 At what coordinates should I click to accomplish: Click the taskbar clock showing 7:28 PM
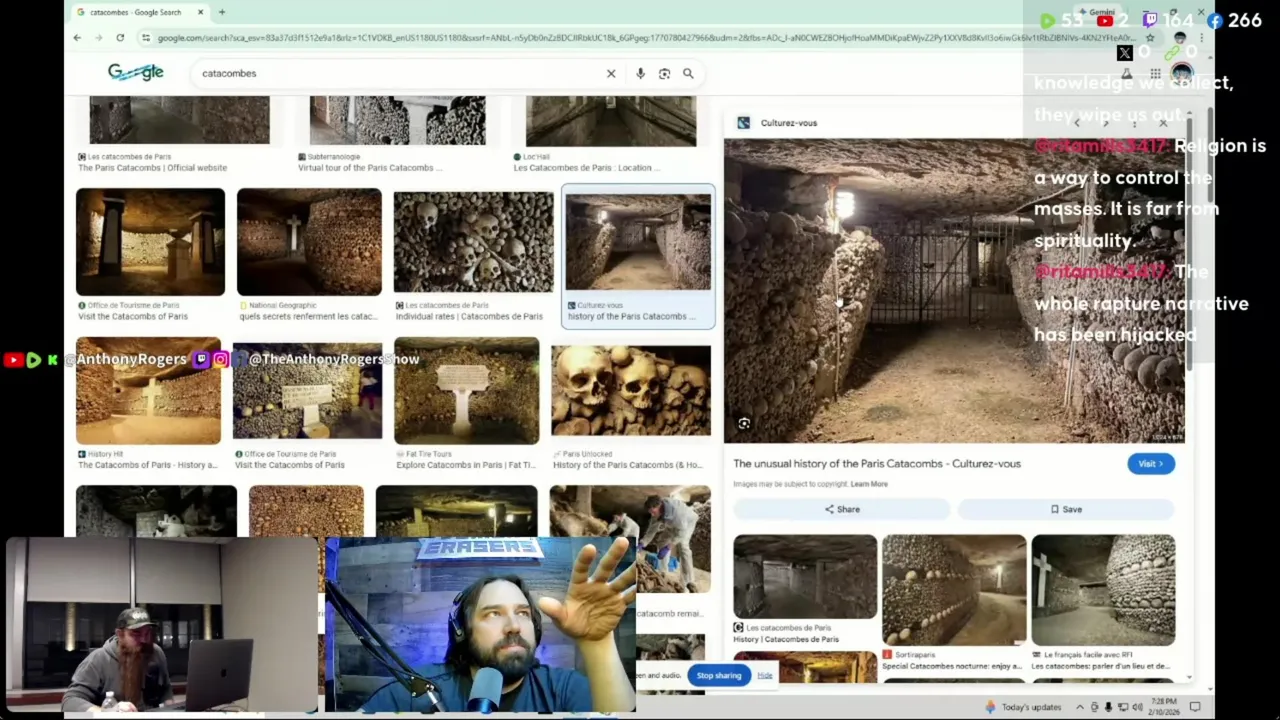pos(1166,707)
